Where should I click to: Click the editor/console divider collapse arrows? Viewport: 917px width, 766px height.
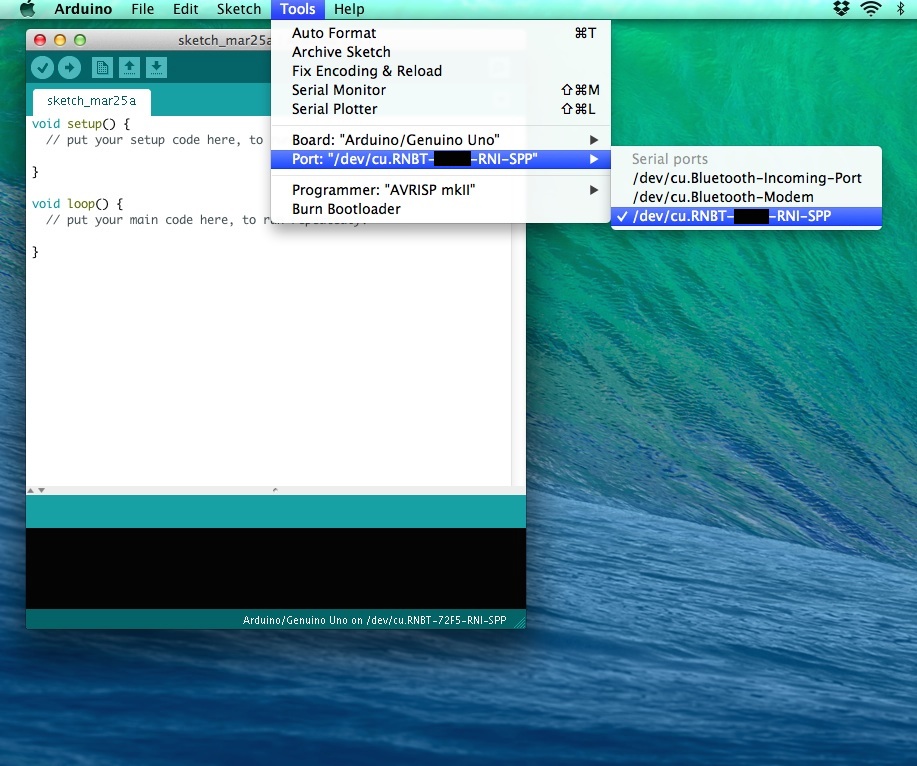point(36,491)
